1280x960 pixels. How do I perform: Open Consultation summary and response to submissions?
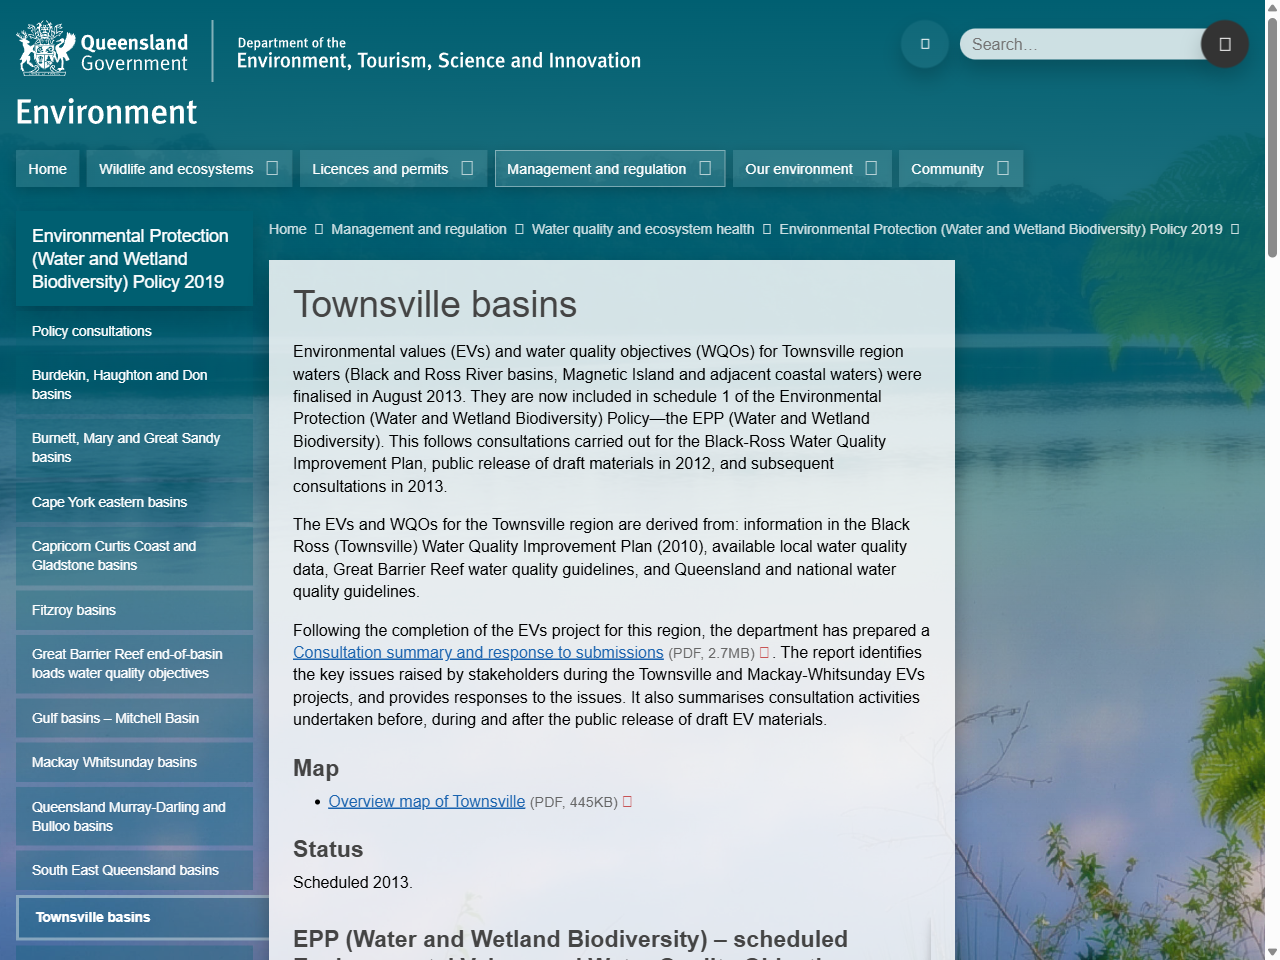coord(478,652)
